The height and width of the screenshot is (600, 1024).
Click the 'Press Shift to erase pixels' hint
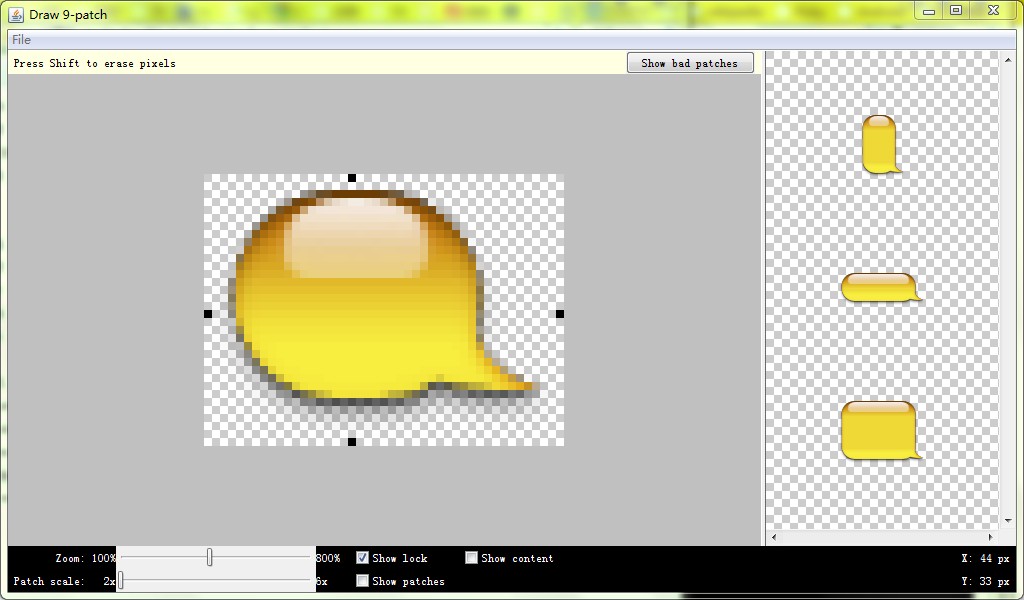(x=95, y=63)
